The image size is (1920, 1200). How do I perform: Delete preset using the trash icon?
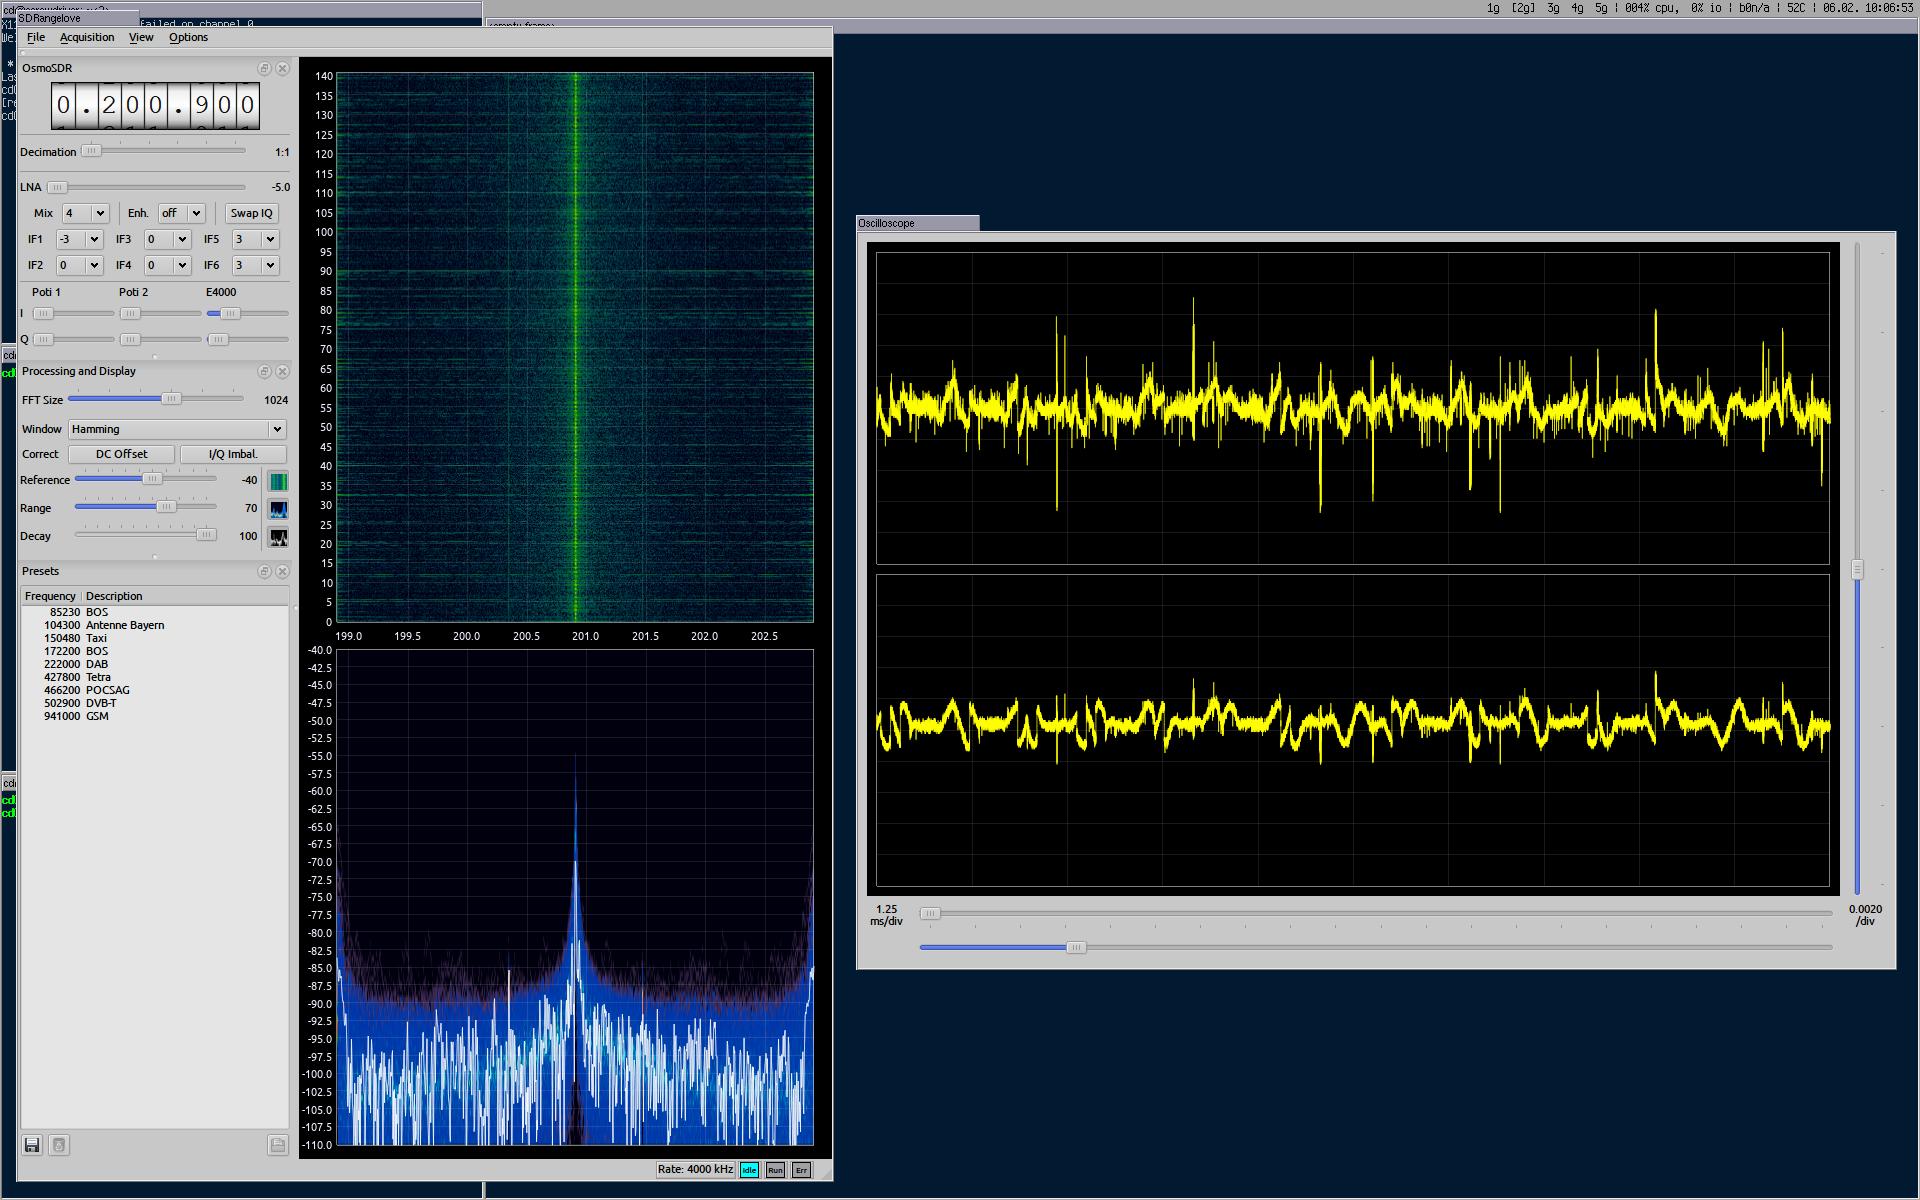[x=59, y=1145]
